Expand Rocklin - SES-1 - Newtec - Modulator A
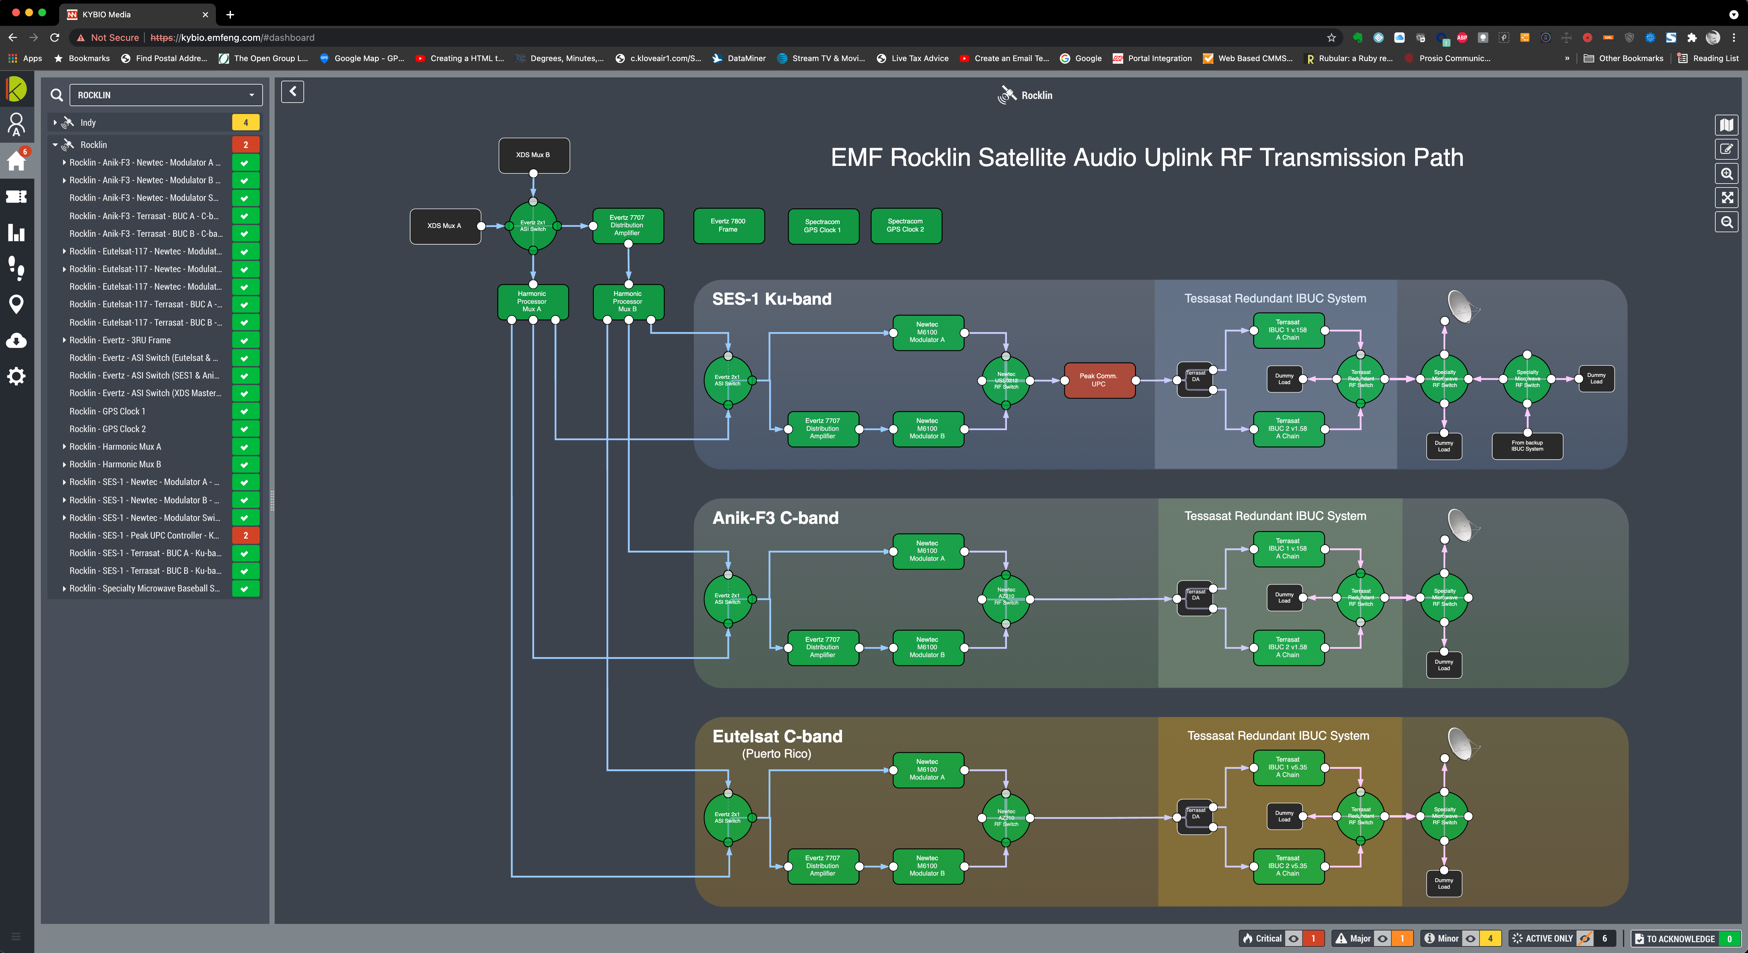This screenshot has width=1748, height=953. [x=64, y=482]
